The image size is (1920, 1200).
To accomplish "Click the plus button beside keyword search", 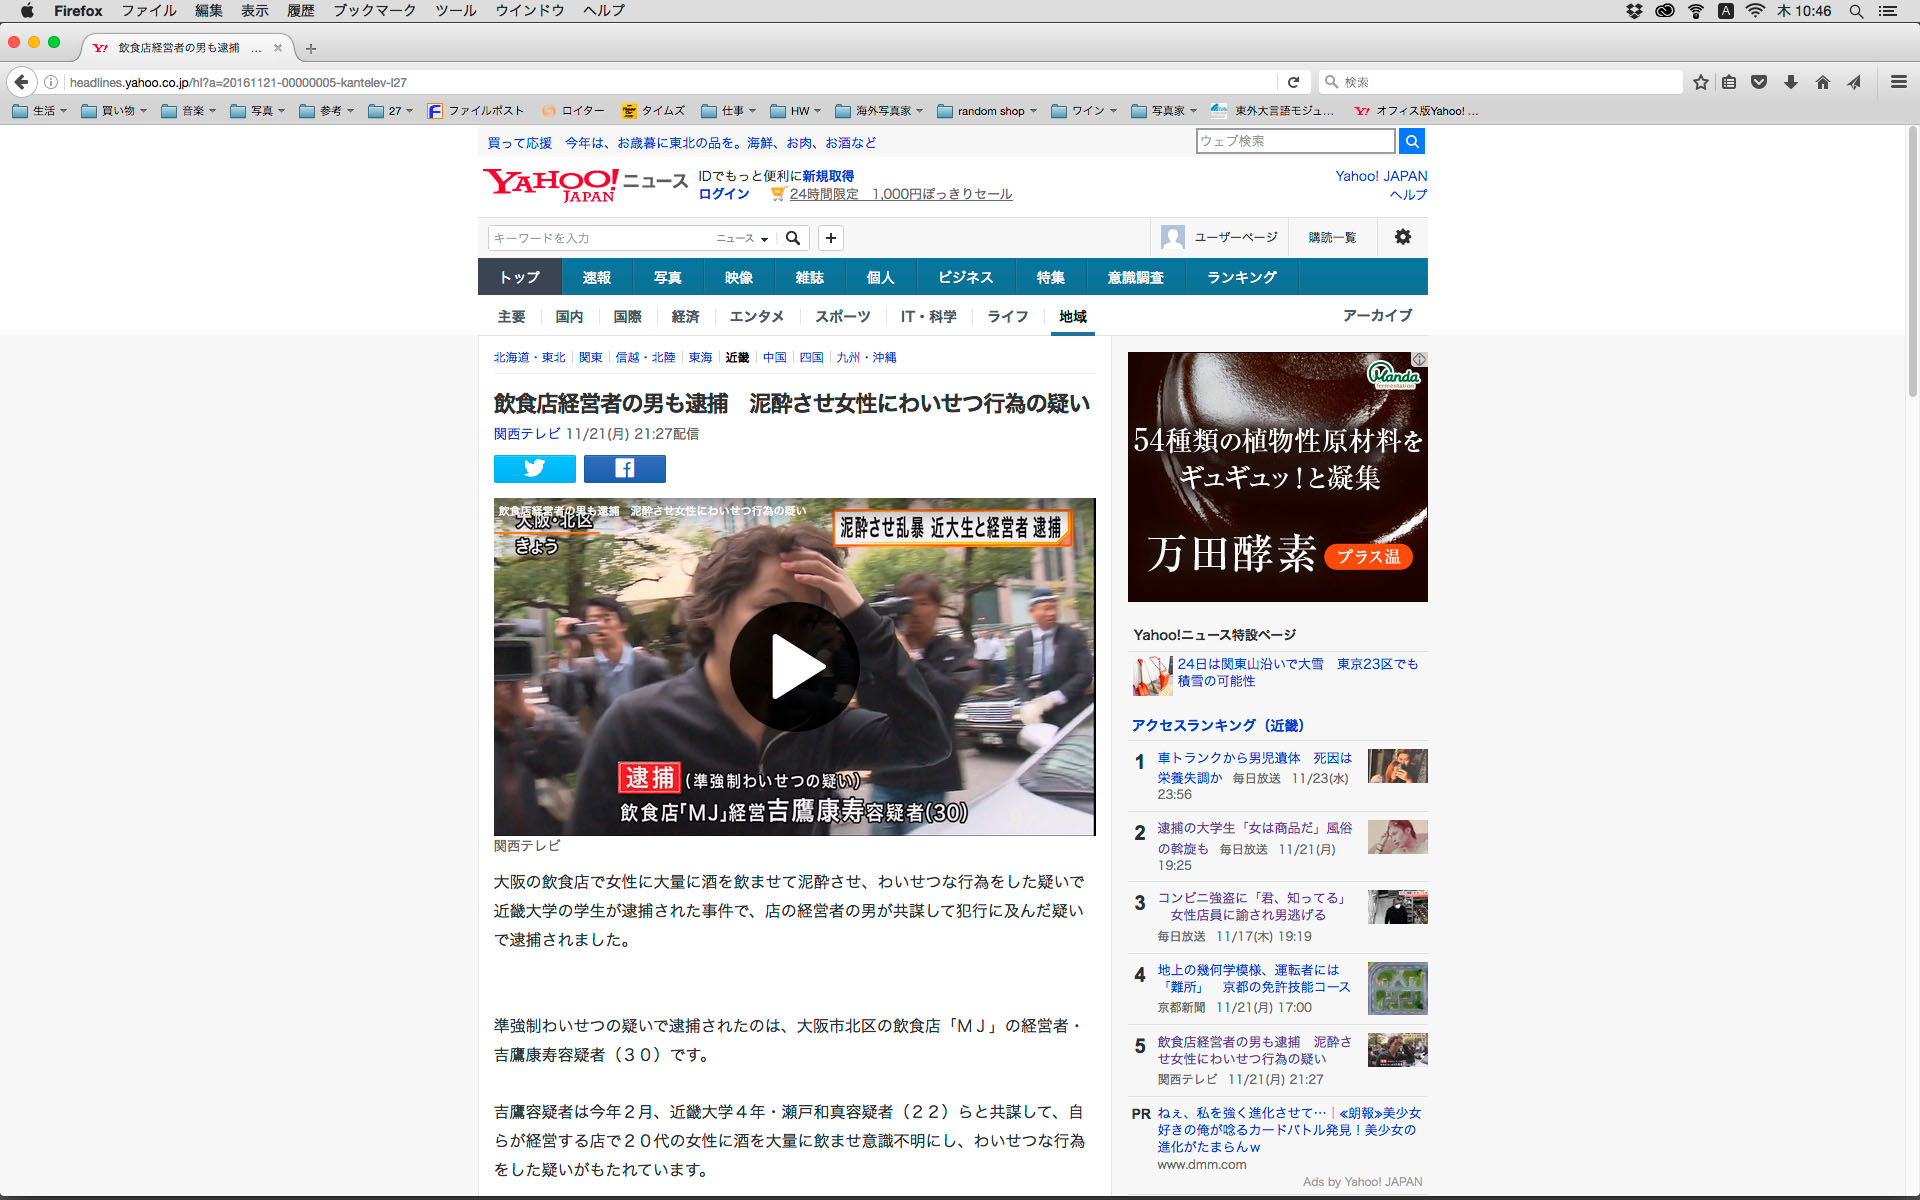I will pos(830,238).
